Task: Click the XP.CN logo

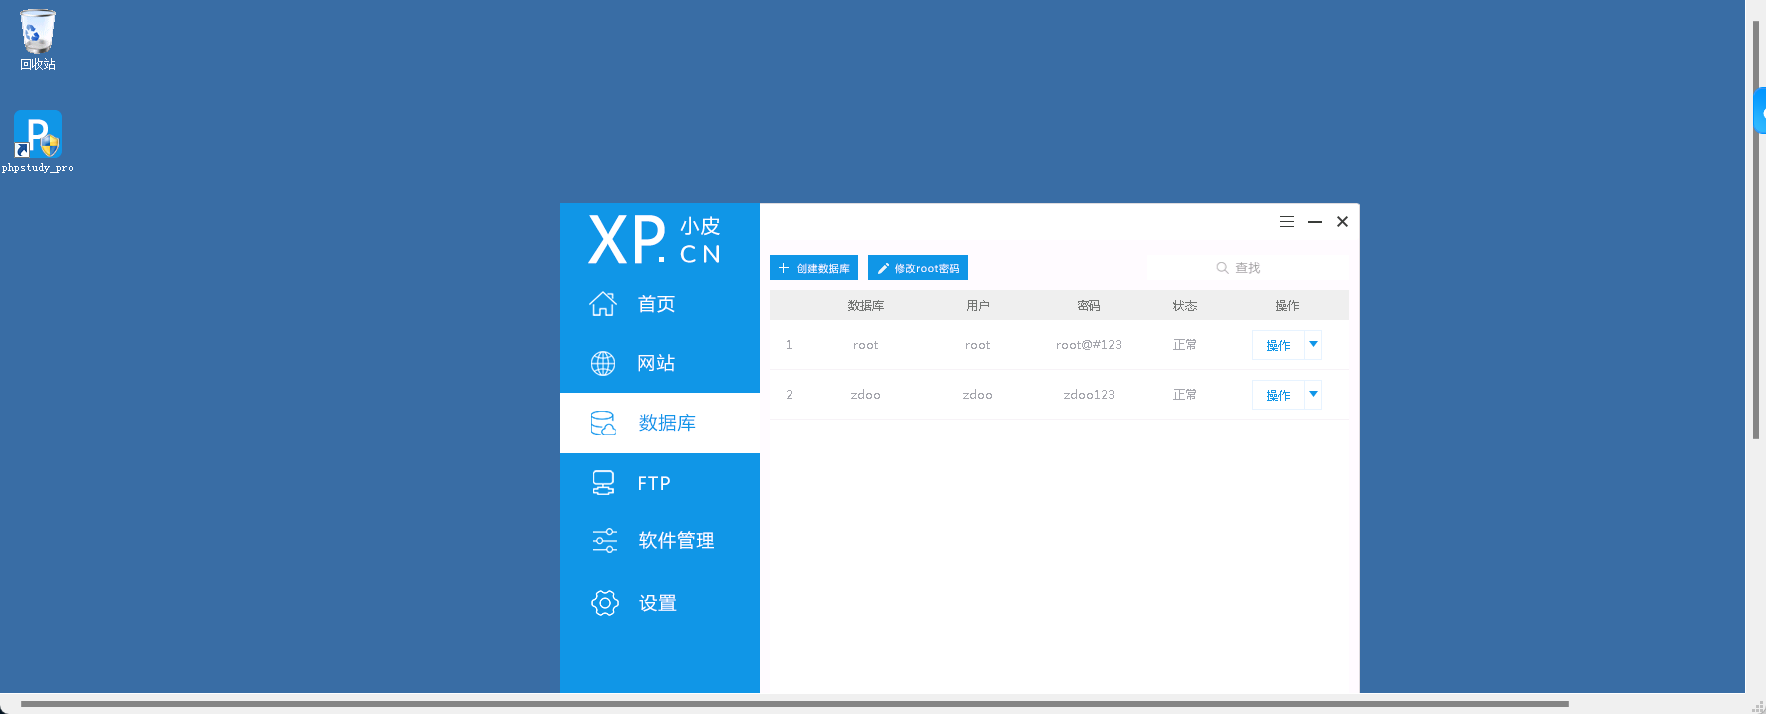Action: coord(655,240)
